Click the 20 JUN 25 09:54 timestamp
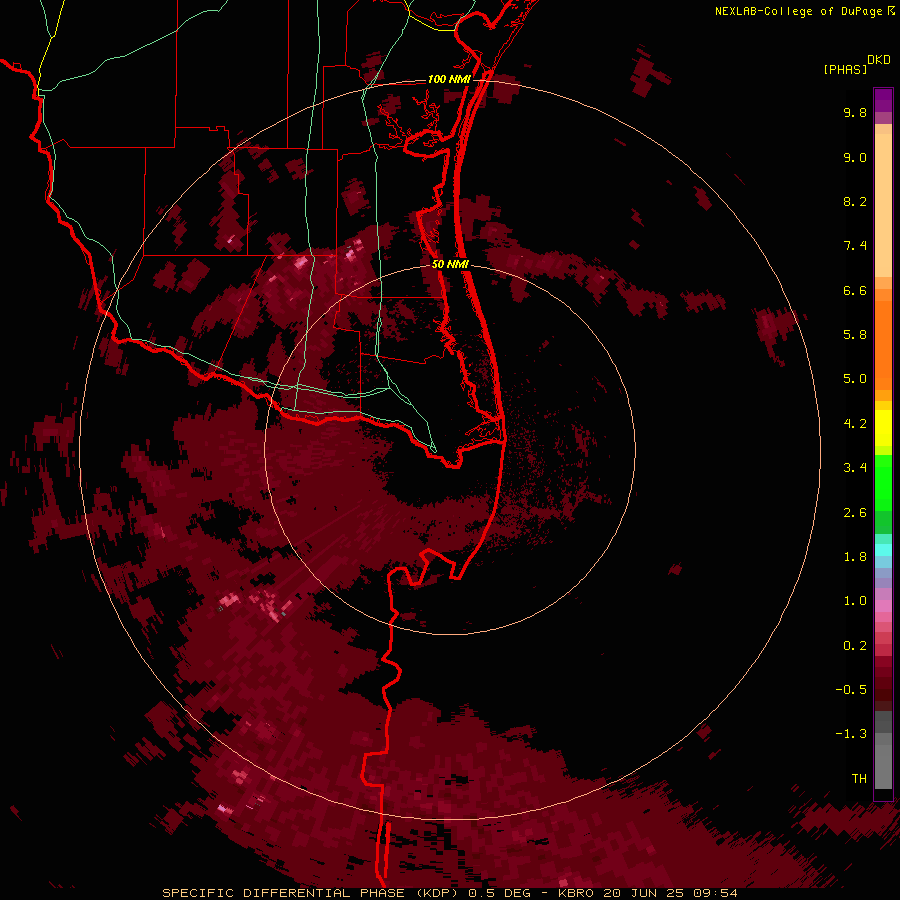The image size is (900, 900). (x=670, y=893)
